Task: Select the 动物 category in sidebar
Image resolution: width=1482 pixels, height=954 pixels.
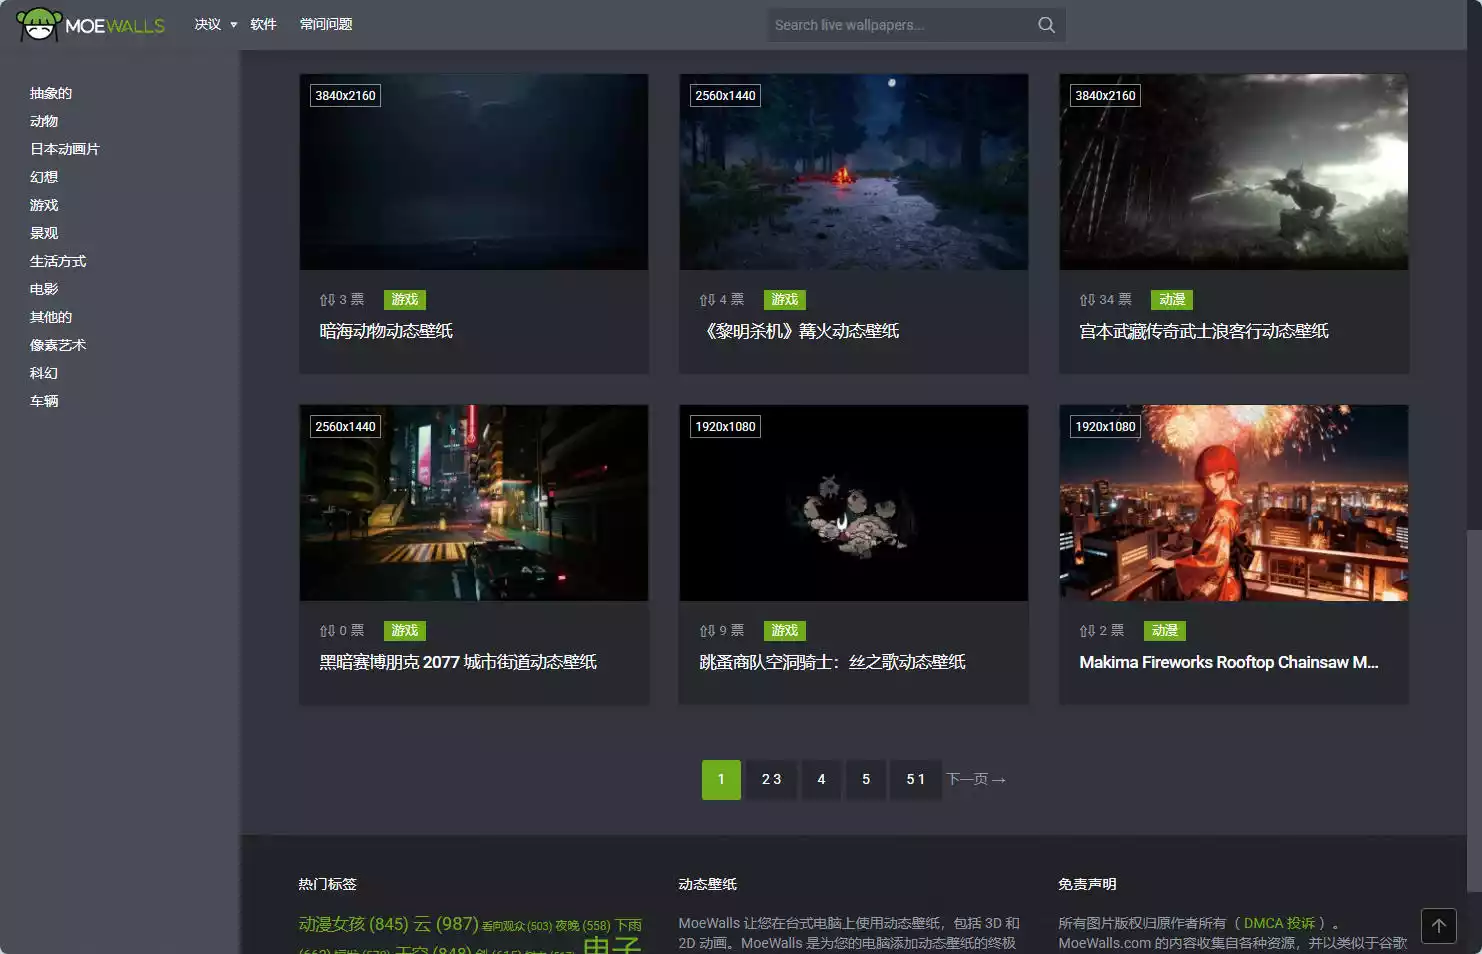Action: tap(44, 121)
